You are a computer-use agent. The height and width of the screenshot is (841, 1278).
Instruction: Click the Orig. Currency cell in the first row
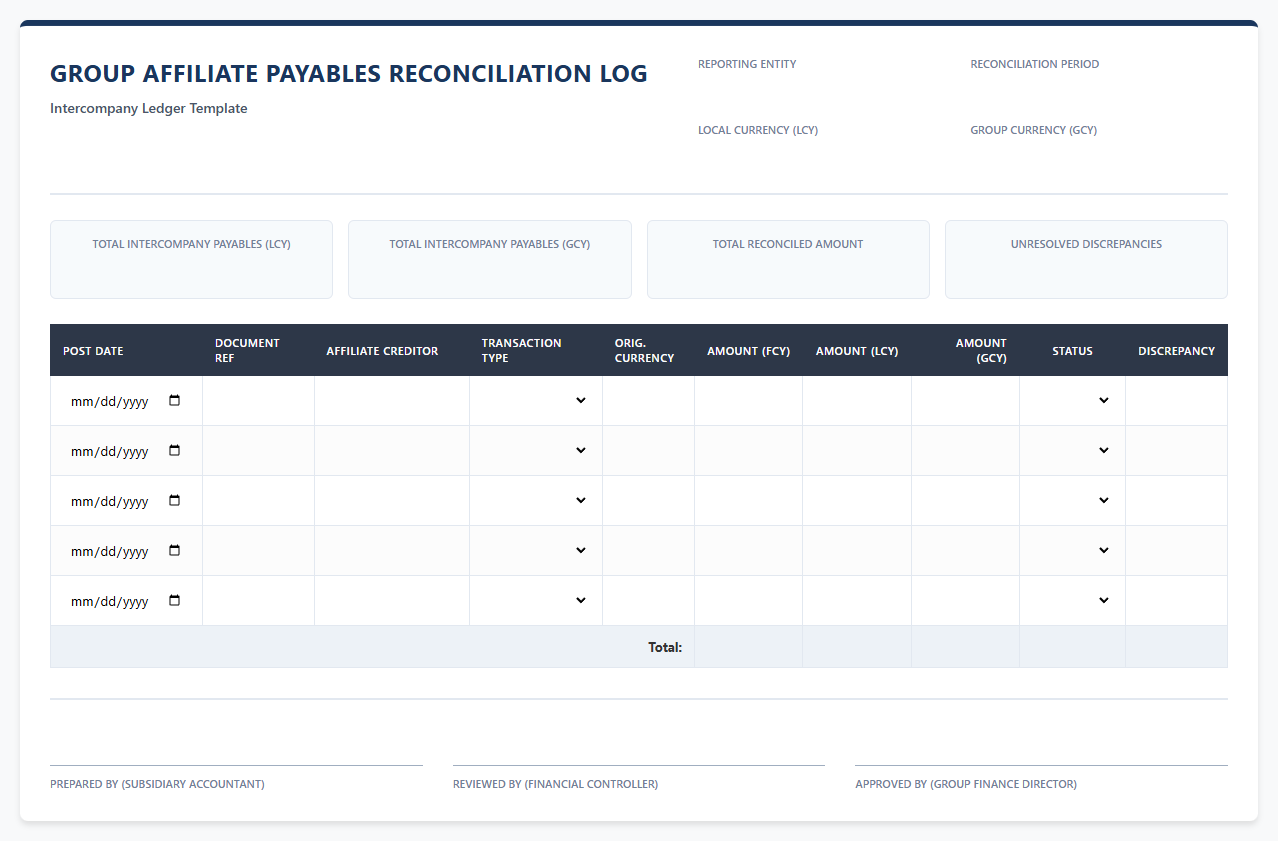pyautogui.click(x=648, y=400)
